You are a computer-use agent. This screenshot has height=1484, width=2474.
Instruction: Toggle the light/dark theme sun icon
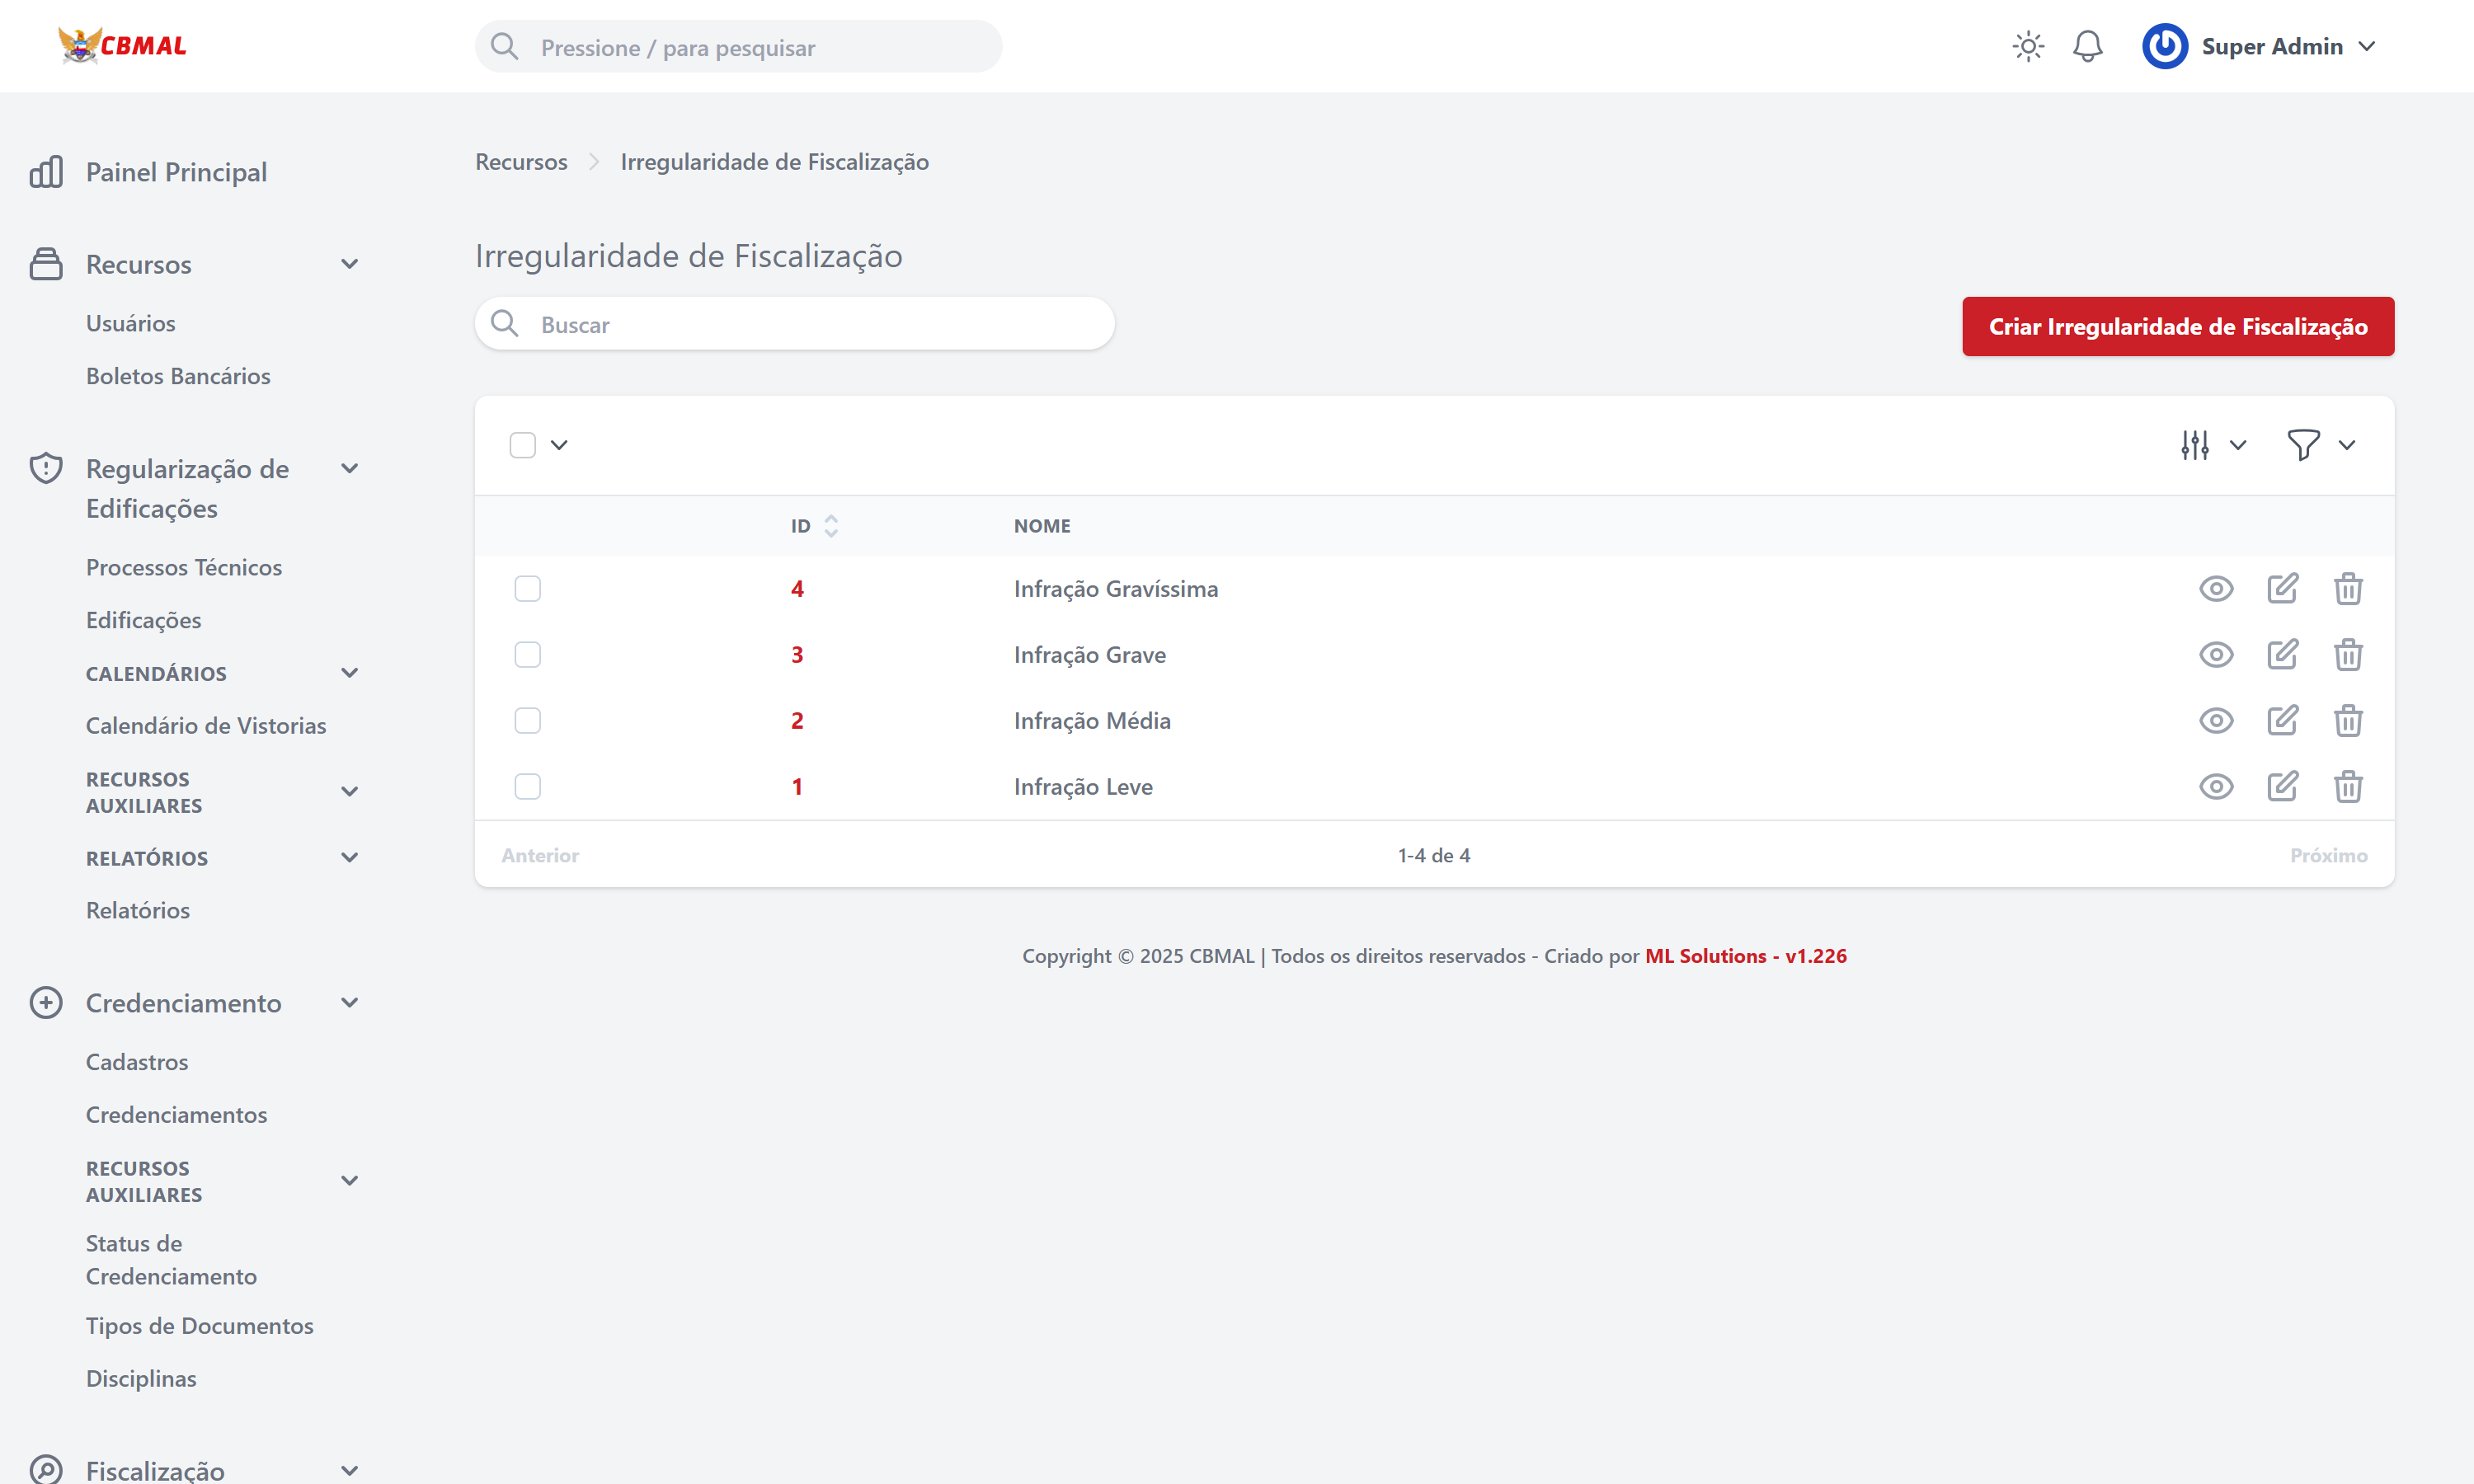click(x=2028, y=46)
